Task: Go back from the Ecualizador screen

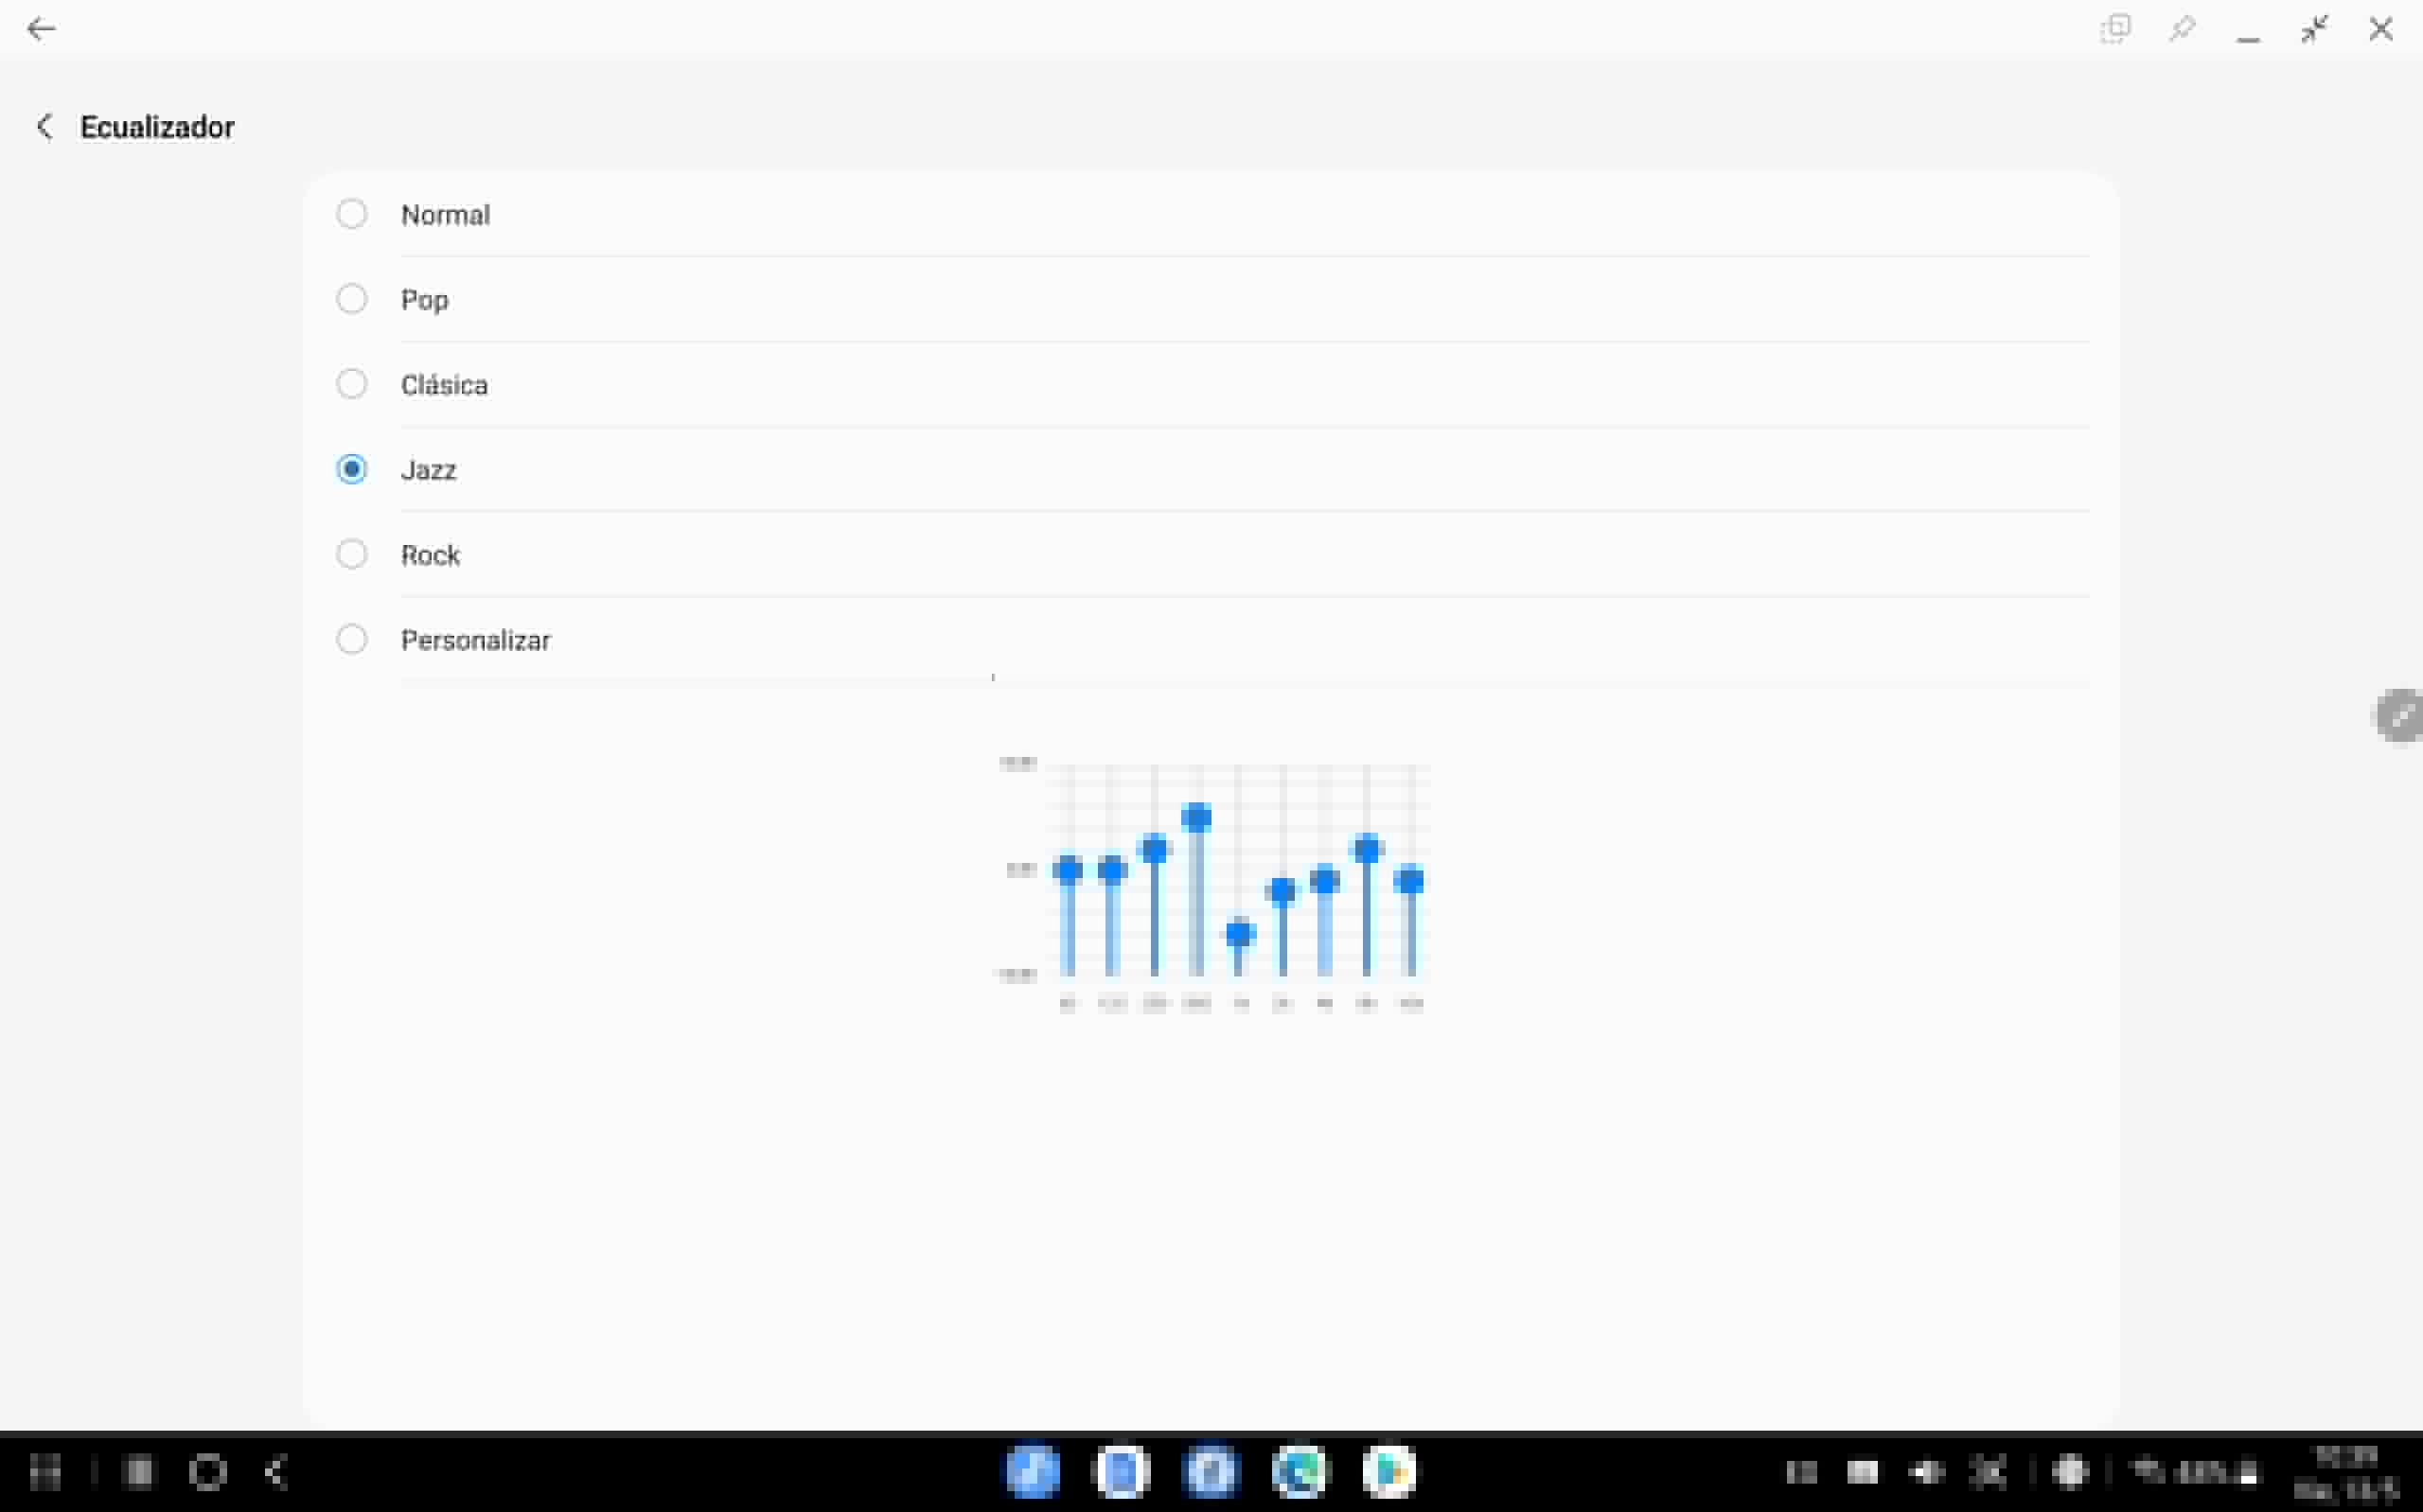Action: point(44,127)
